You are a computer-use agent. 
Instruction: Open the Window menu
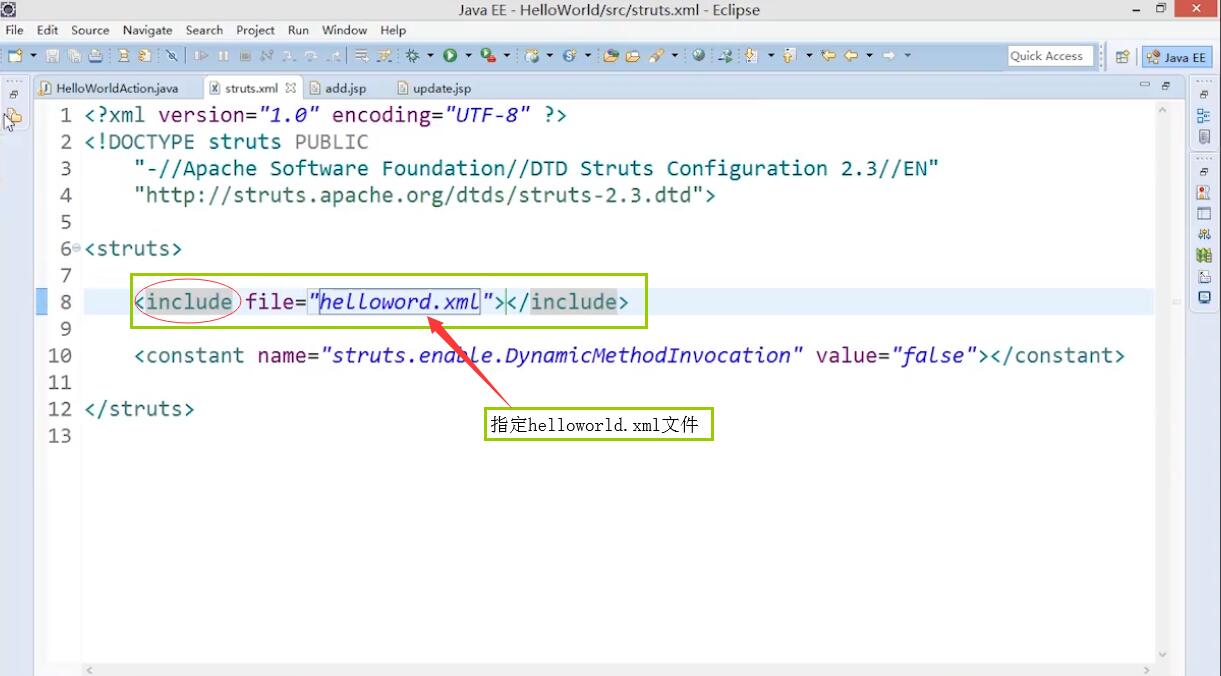pyautogui.click(x=345, y=30)
